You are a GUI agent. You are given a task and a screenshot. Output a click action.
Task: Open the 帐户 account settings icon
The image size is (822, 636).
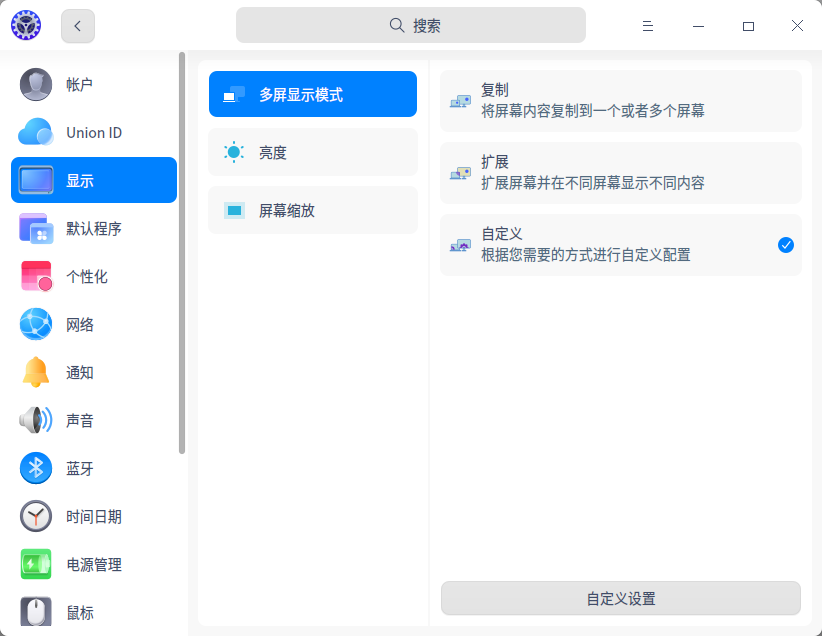coord(36,85)
